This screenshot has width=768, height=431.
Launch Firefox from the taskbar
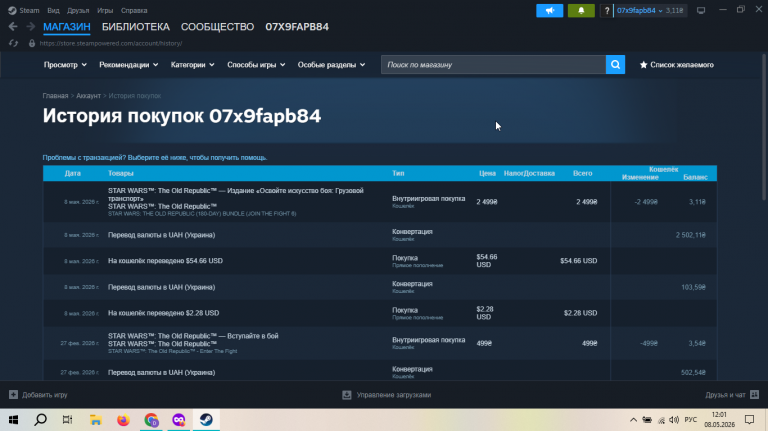click(123, 420)
